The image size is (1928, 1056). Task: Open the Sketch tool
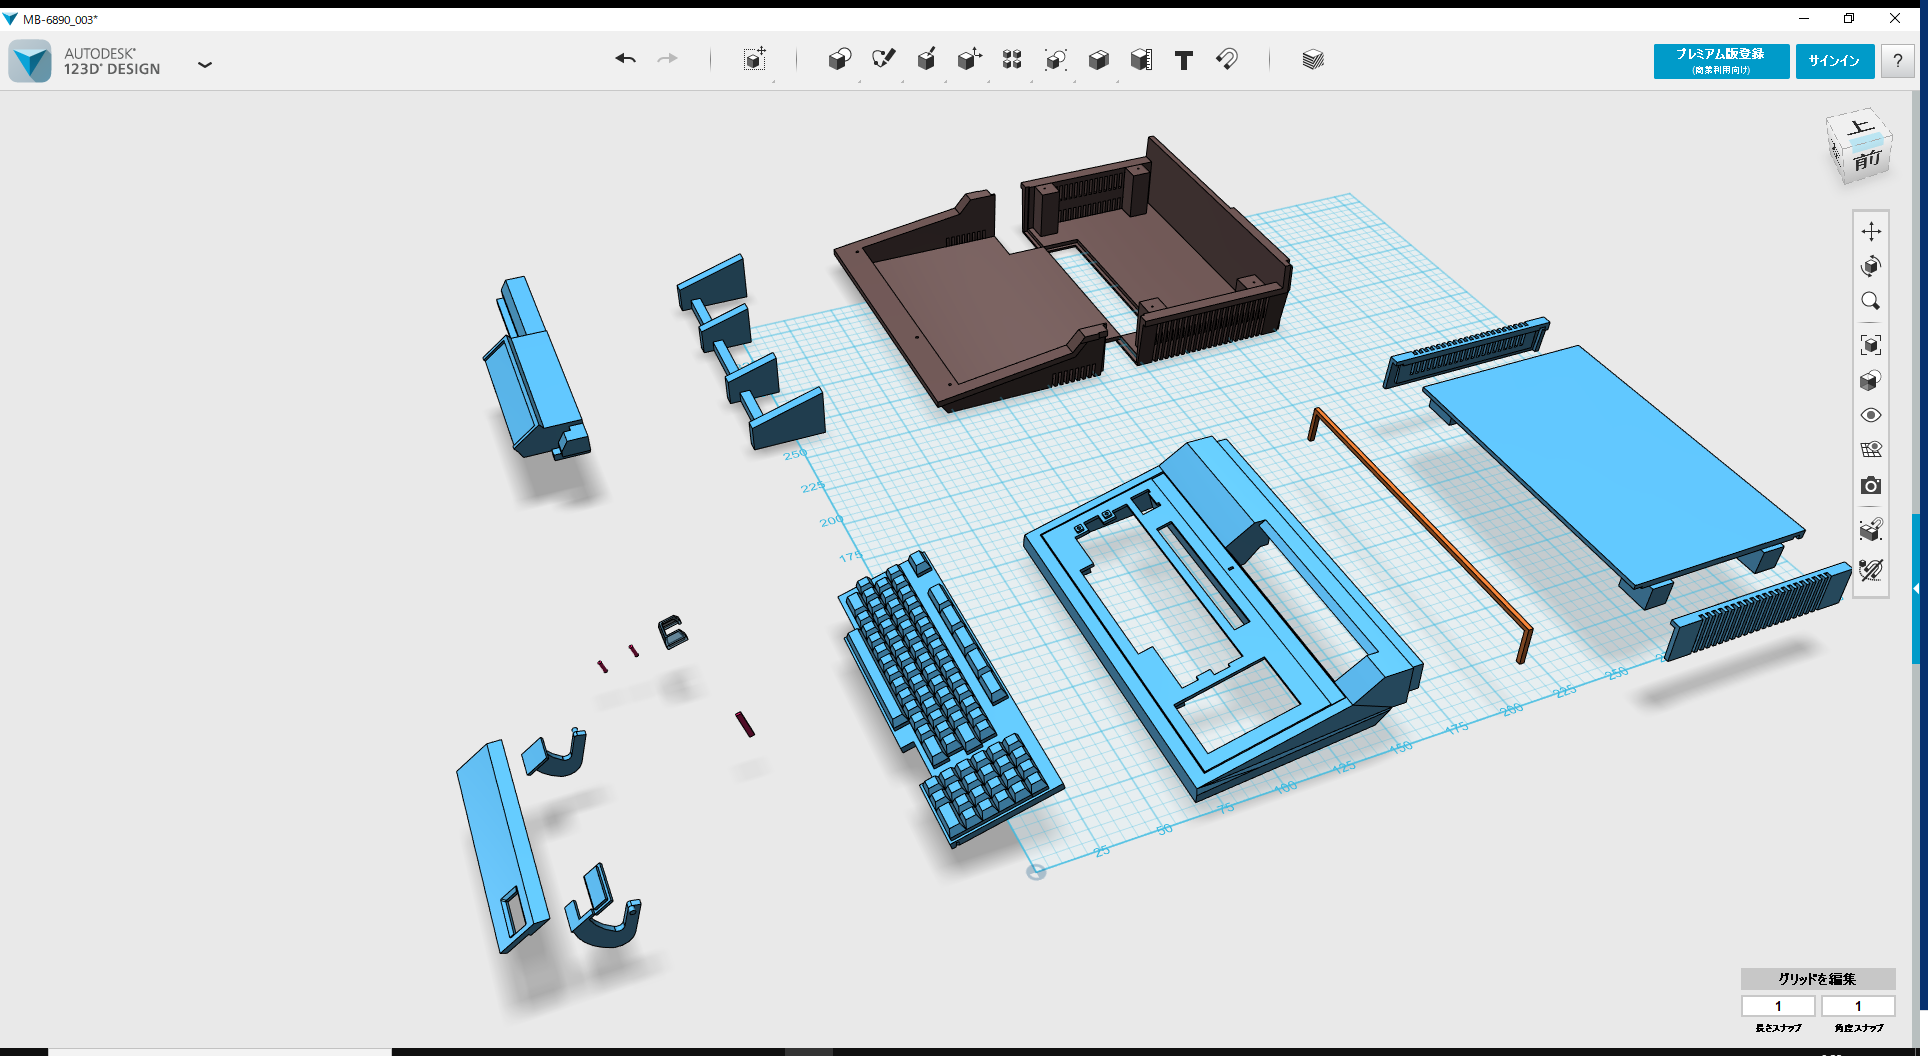(x=883, y=60)
